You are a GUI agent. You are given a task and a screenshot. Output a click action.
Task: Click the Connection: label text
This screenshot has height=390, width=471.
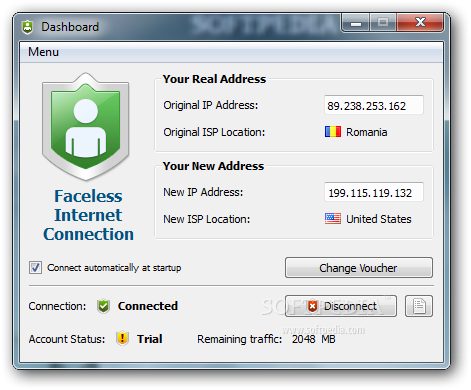click(57, 306)
